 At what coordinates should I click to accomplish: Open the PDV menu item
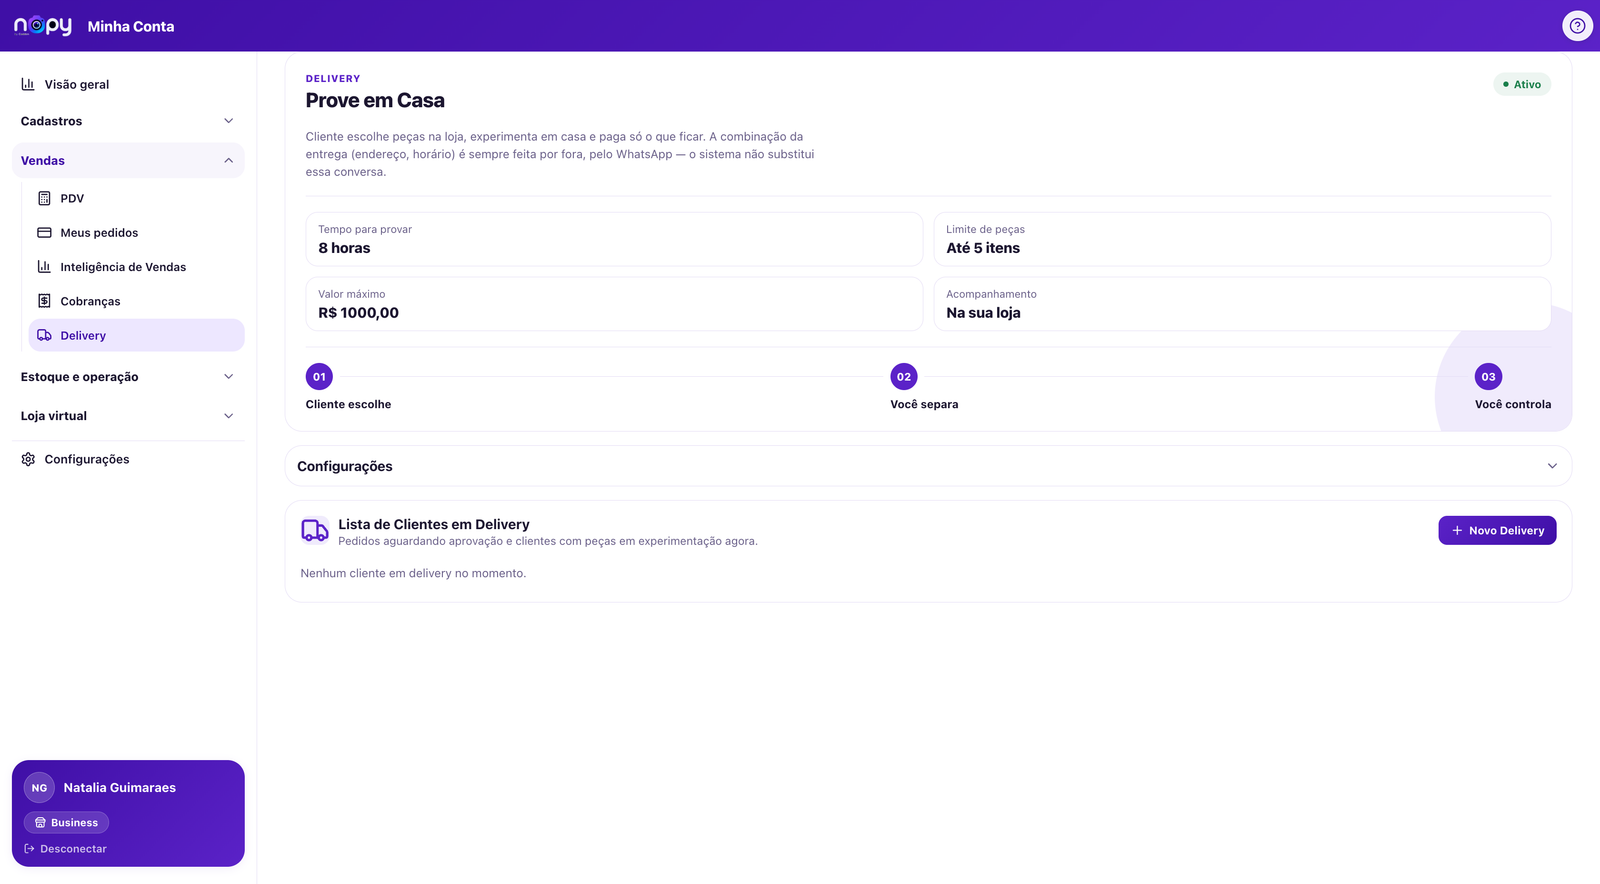[x=136, y=198]
